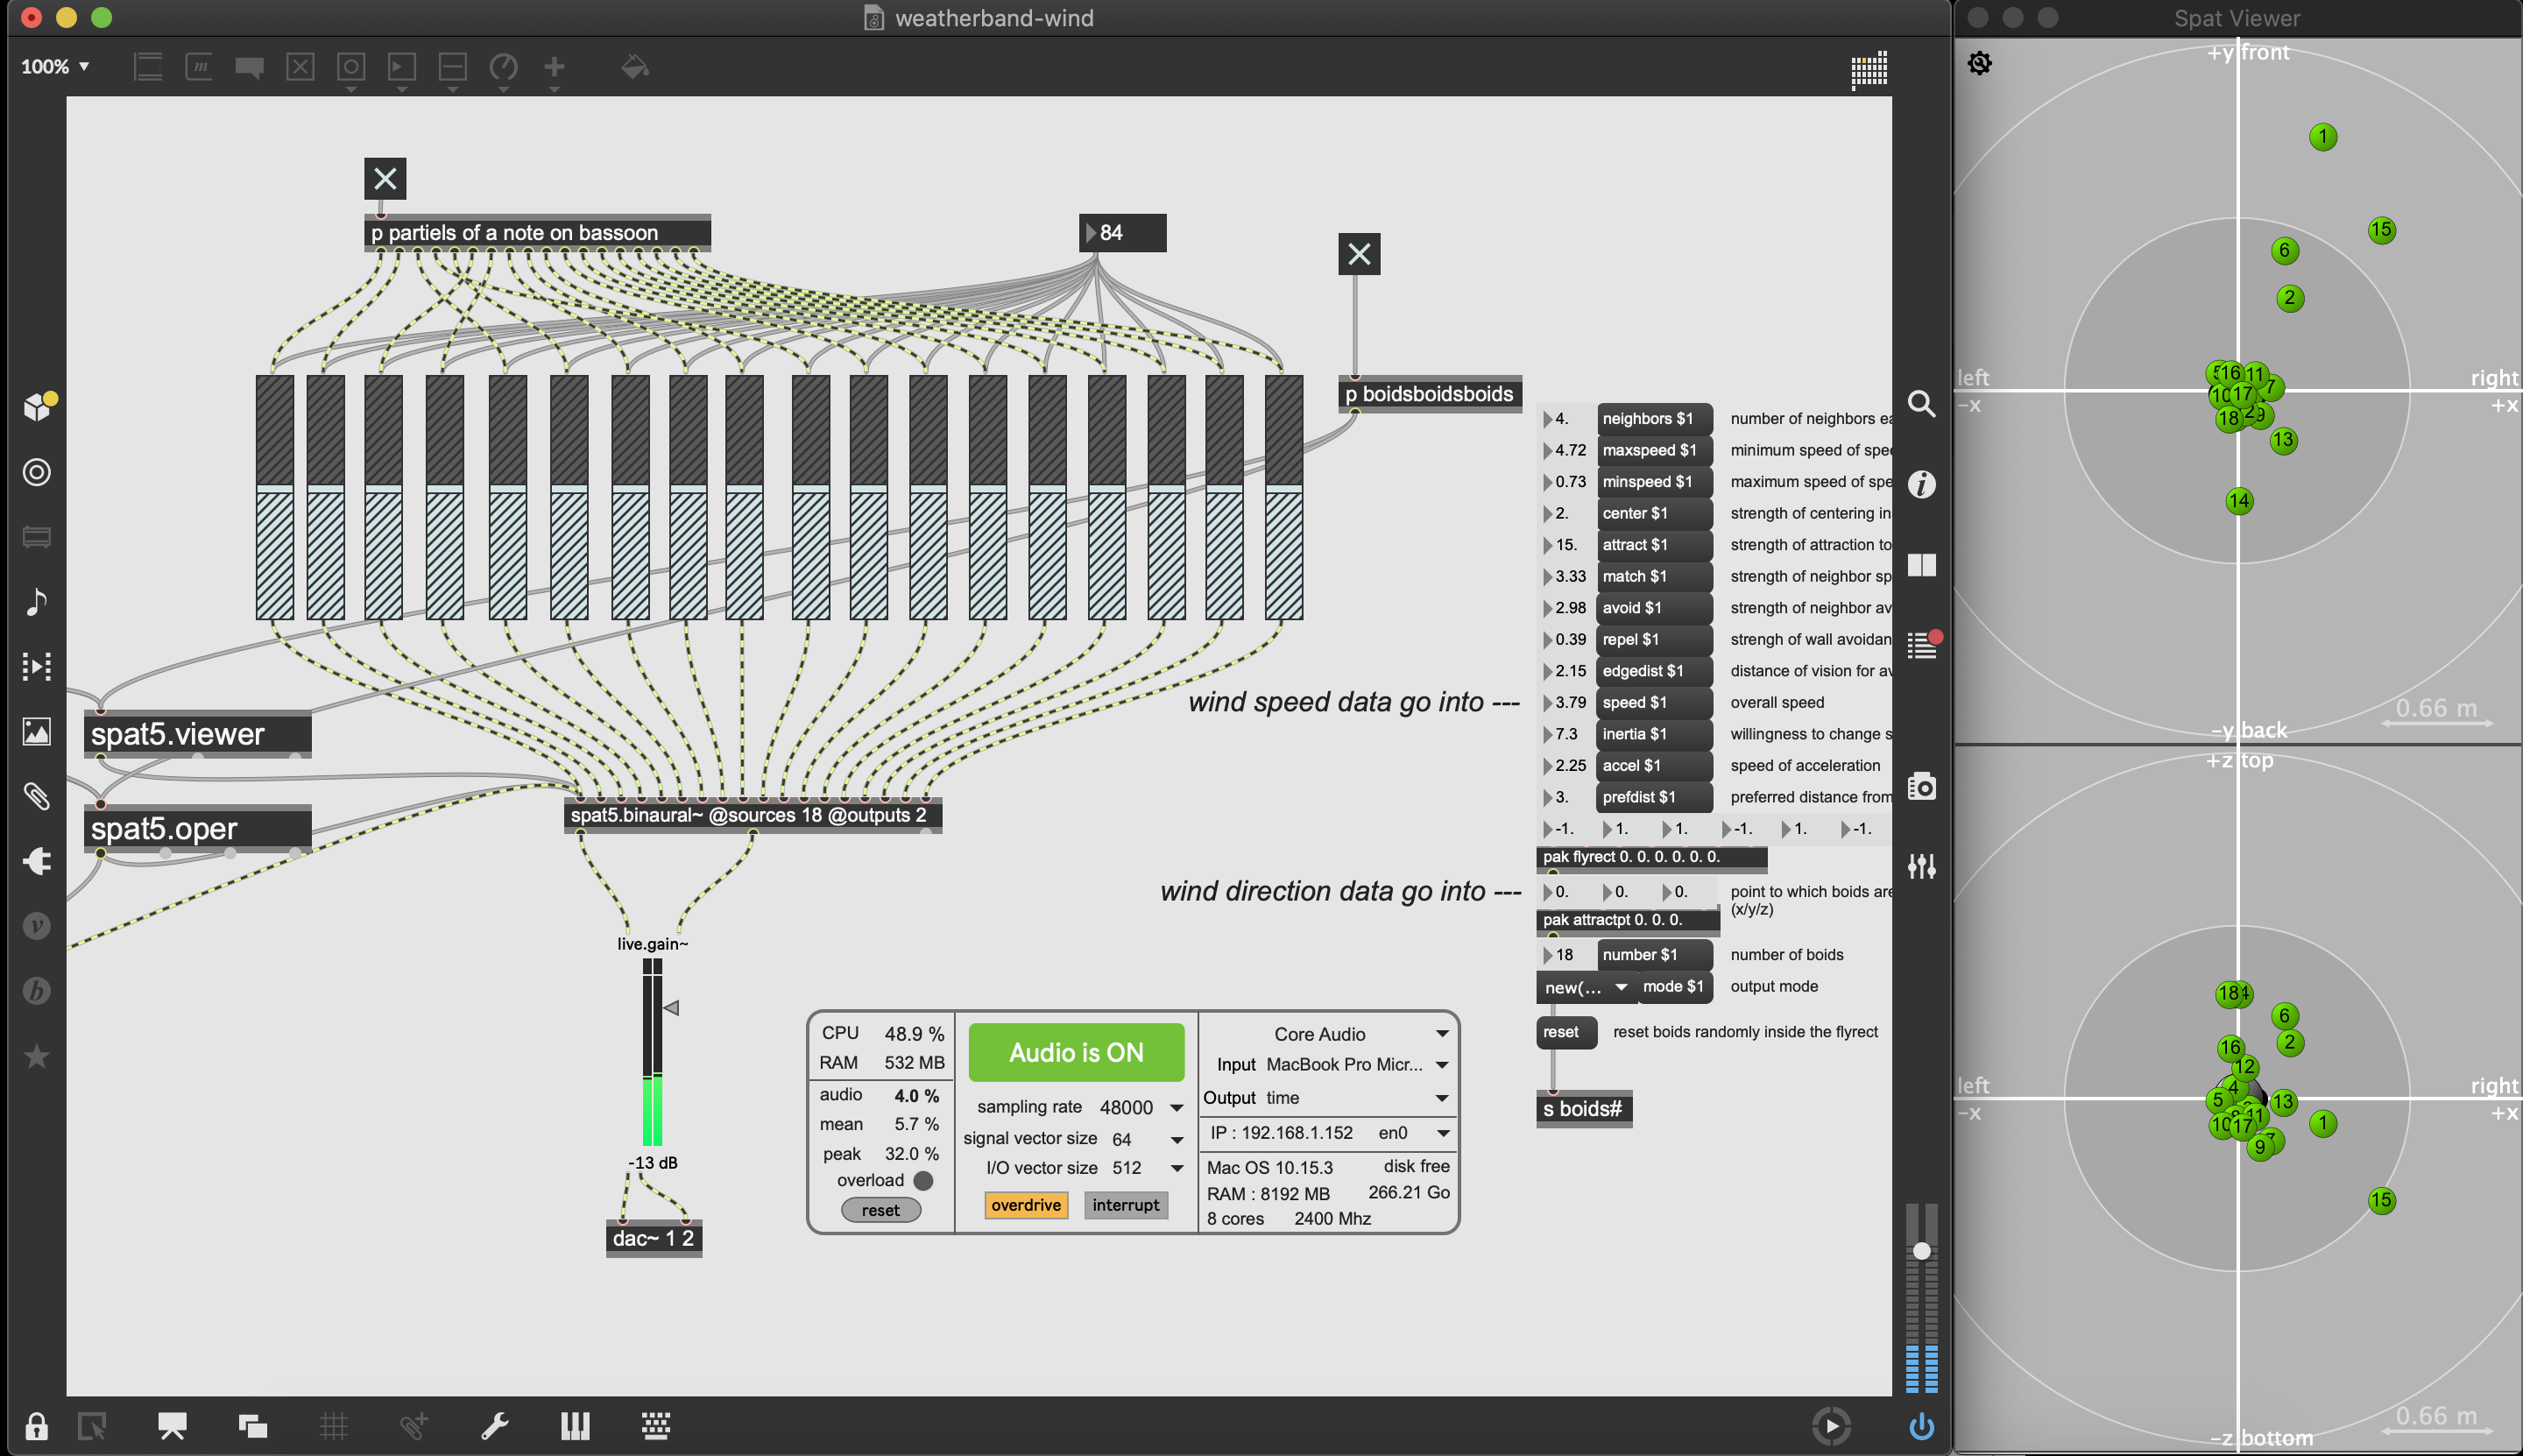The width and height of the screenshot is (2523, 1456).
Task: Toggle the overdrive option
Action: (1026, 1205)
